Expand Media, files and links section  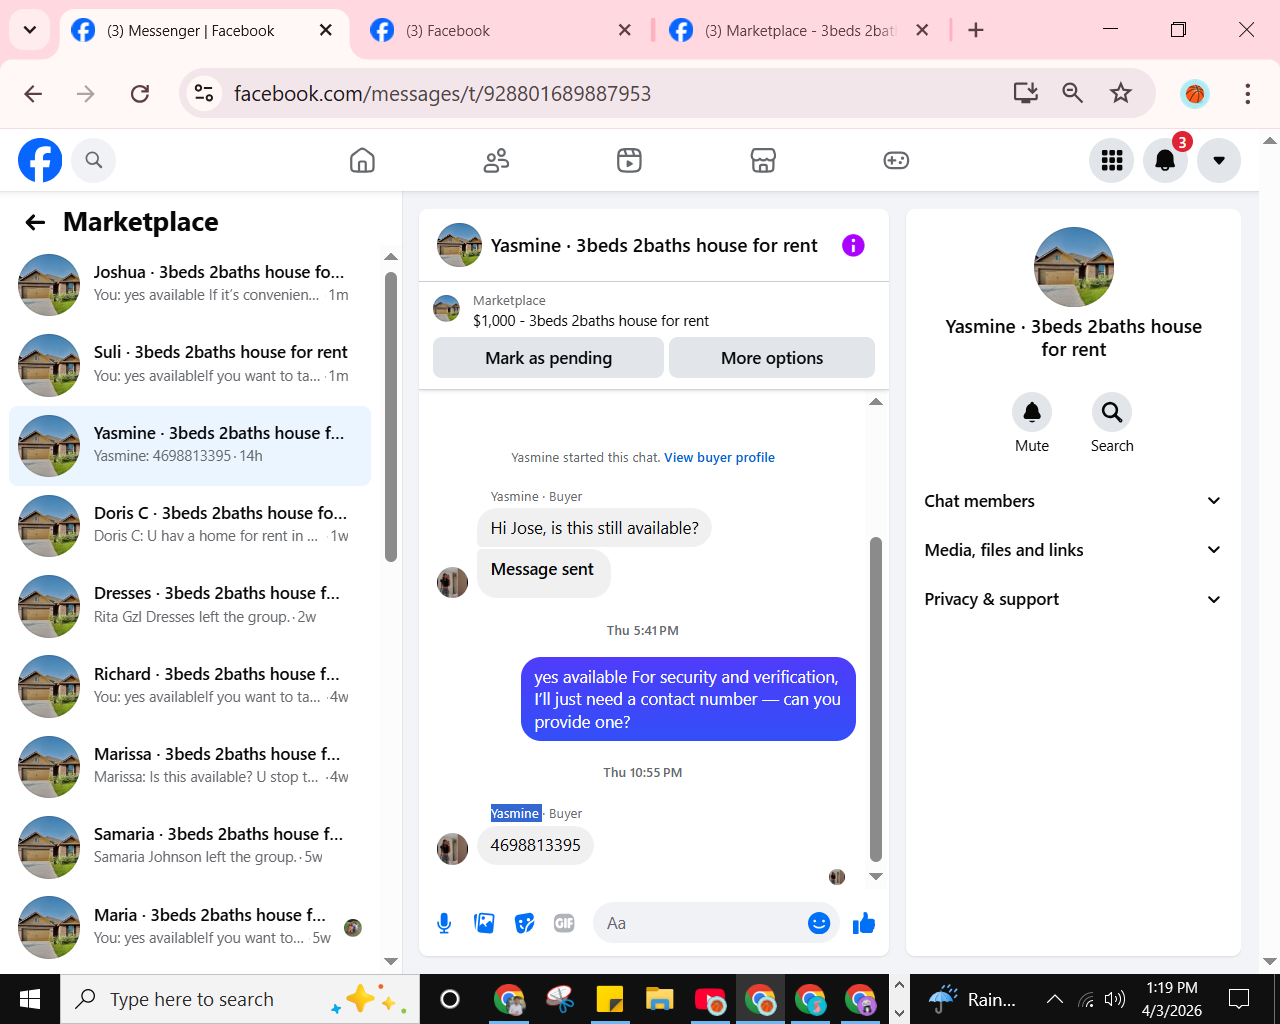point(1073,550)
